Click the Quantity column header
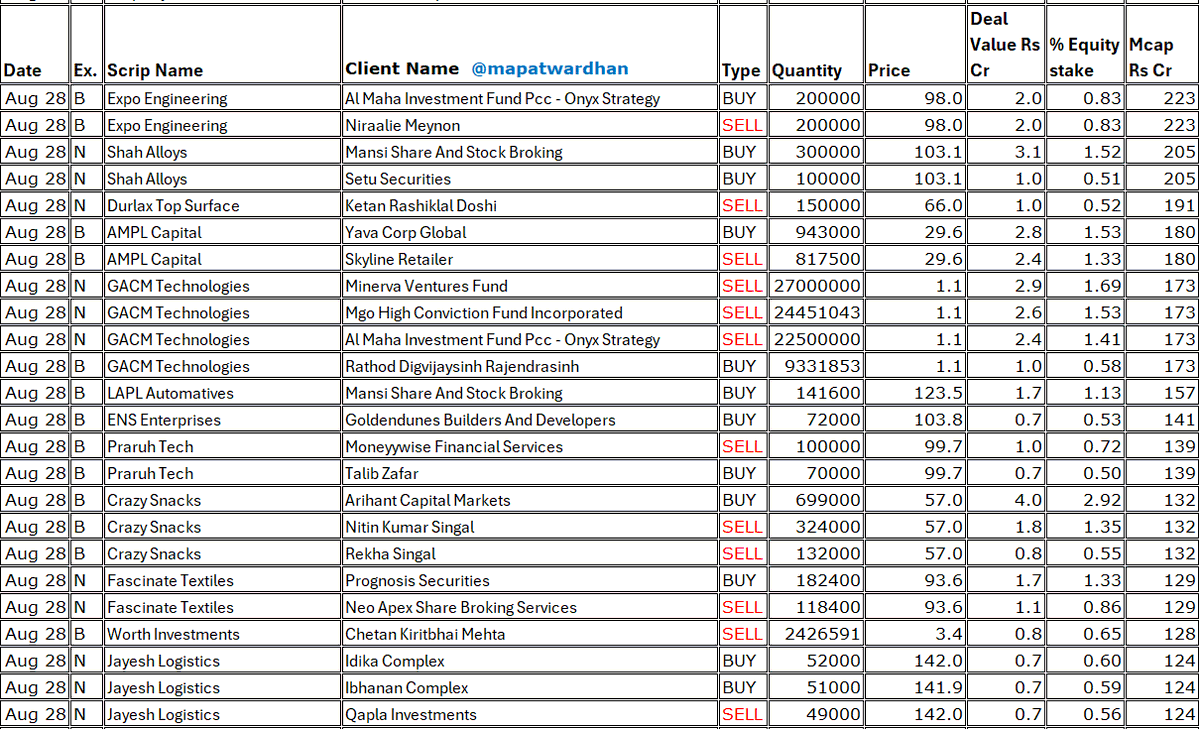 [816, 45]
